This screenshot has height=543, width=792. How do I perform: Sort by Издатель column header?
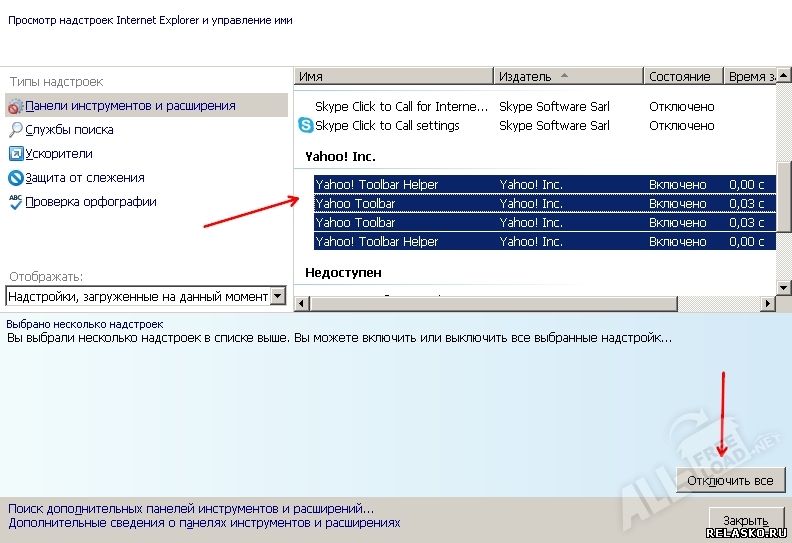pos(568,76)
